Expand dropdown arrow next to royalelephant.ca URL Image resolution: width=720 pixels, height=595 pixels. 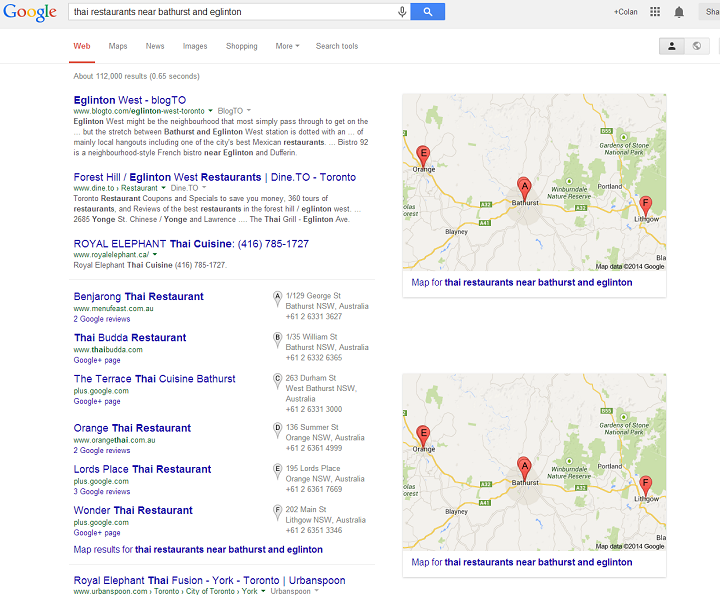point(155,254)
